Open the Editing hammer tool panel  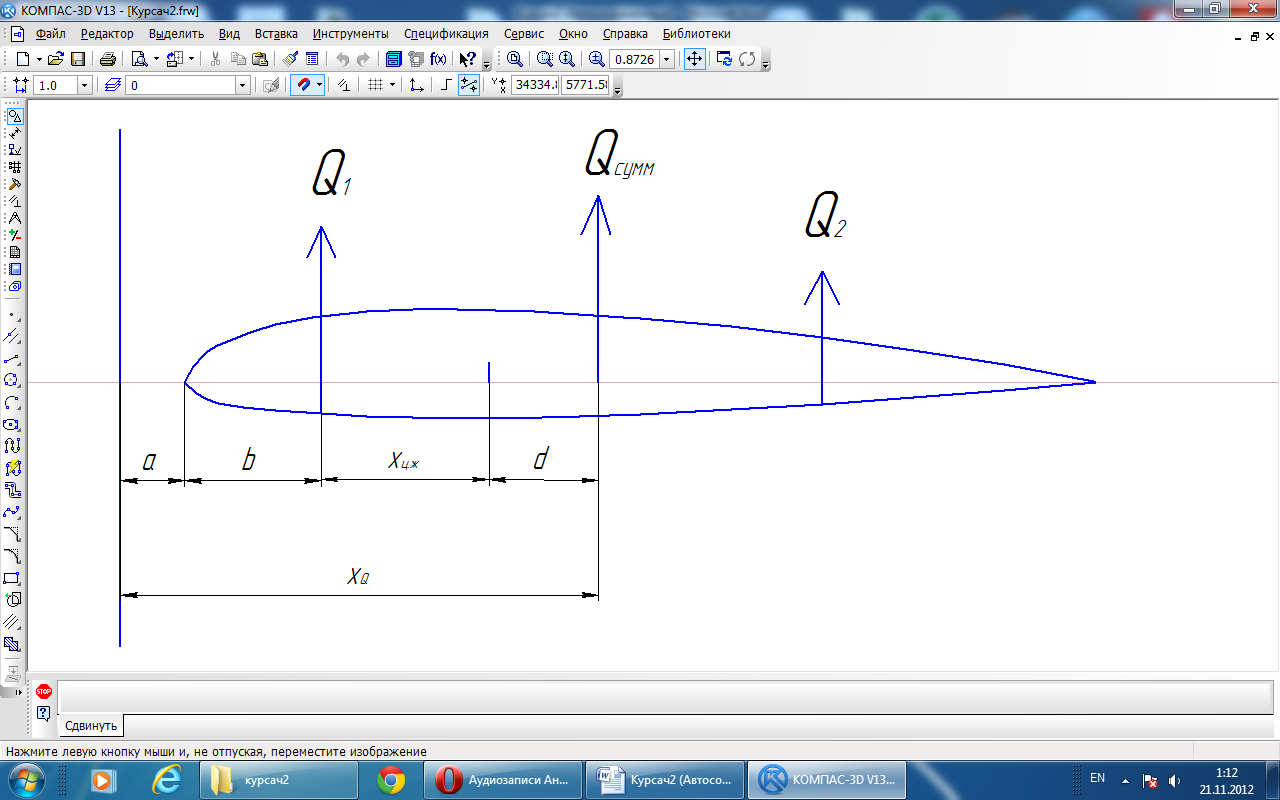pos(14,184)
